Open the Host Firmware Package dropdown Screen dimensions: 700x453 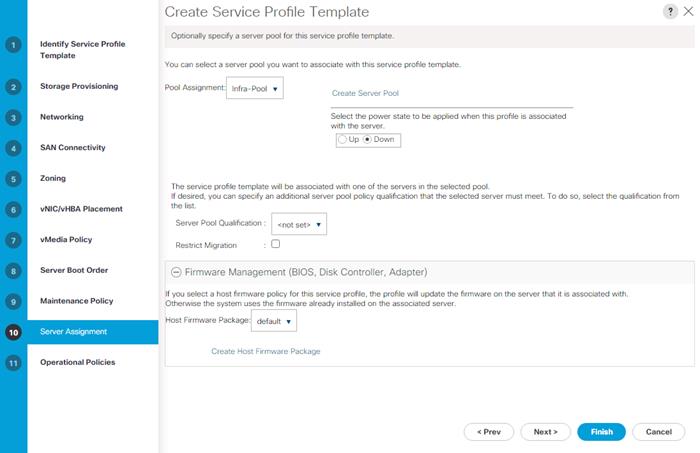(x=274, y=321)
